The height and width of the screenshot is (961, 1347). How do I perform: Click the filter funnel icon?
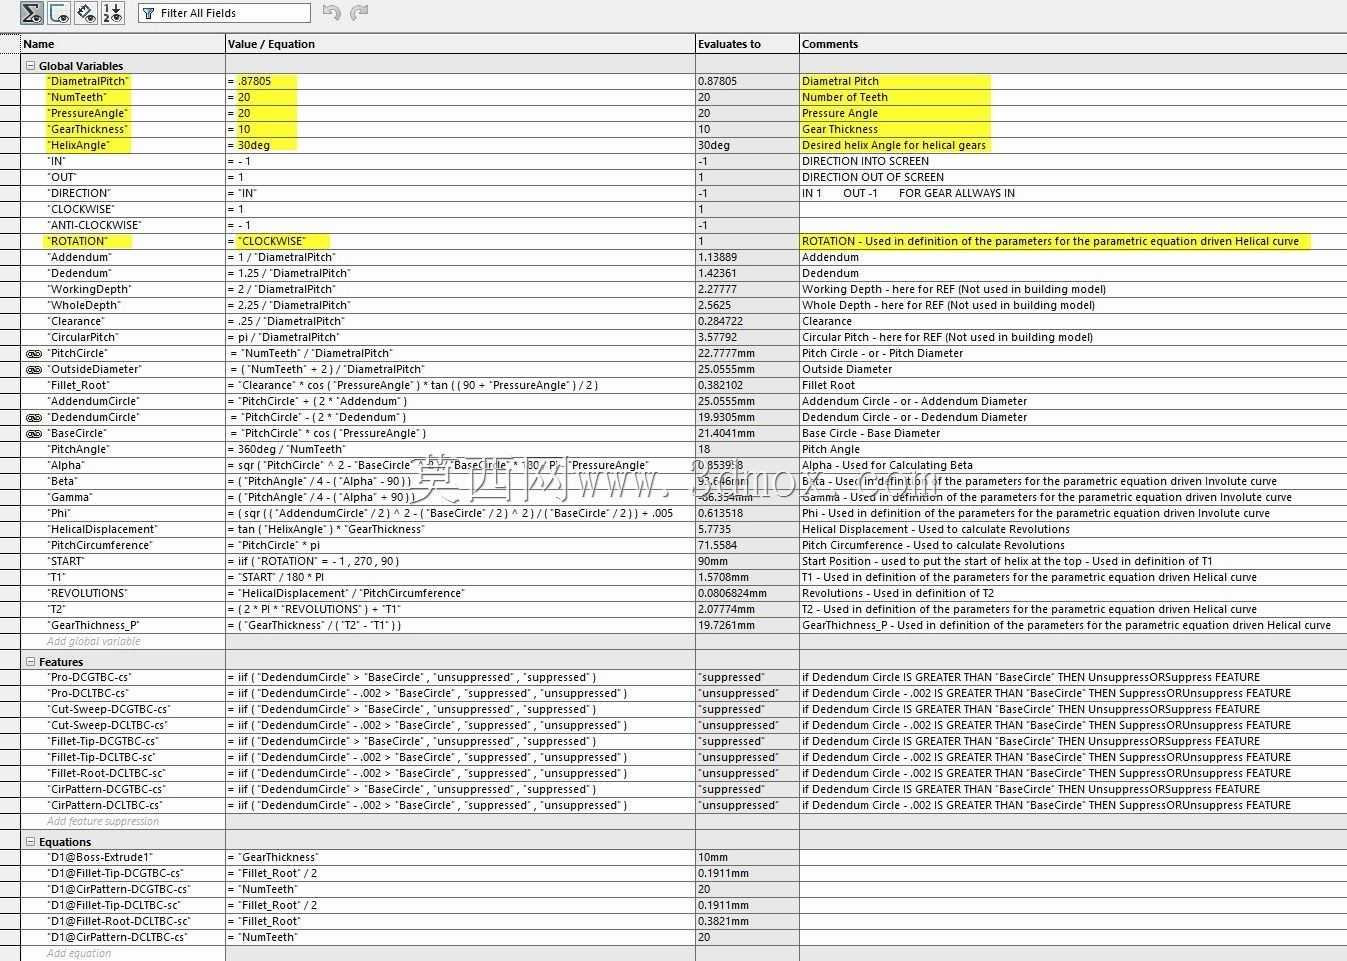point(149,13)
